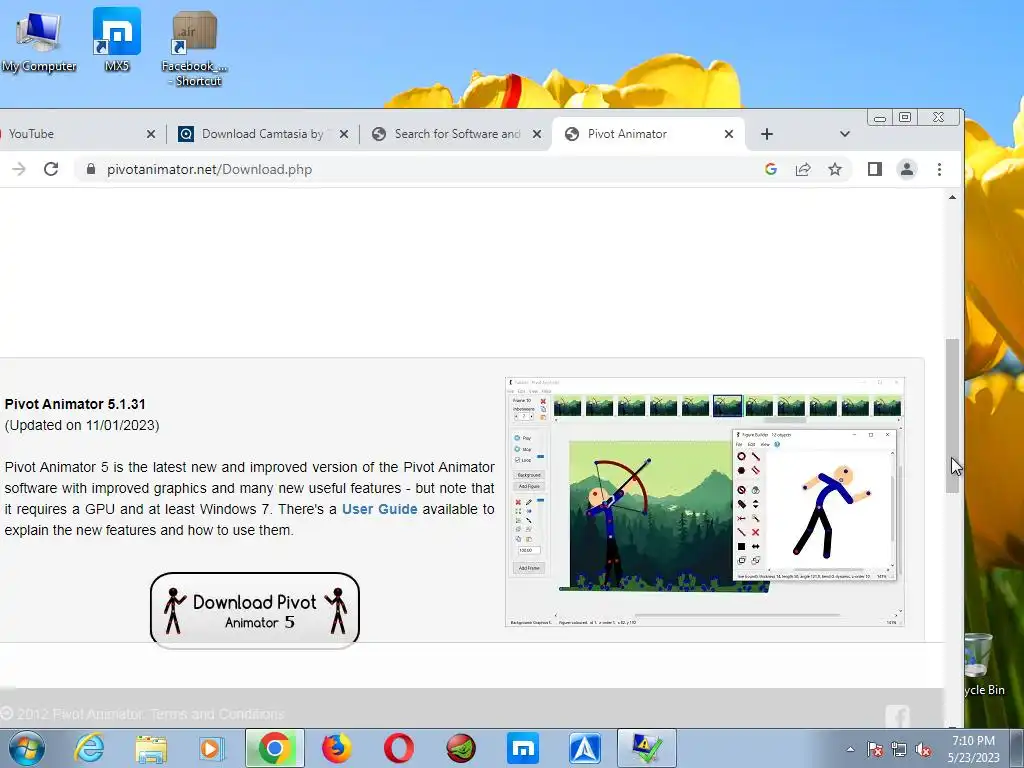The height and width of the screenshot is (768, 1024).
Task: Launch Maxthon browser from taskbar
Action: (523, 748)
